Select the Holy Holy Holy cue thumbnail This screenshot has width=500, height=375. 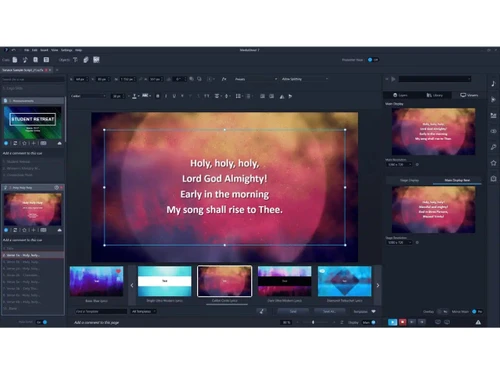coord(33,209)
